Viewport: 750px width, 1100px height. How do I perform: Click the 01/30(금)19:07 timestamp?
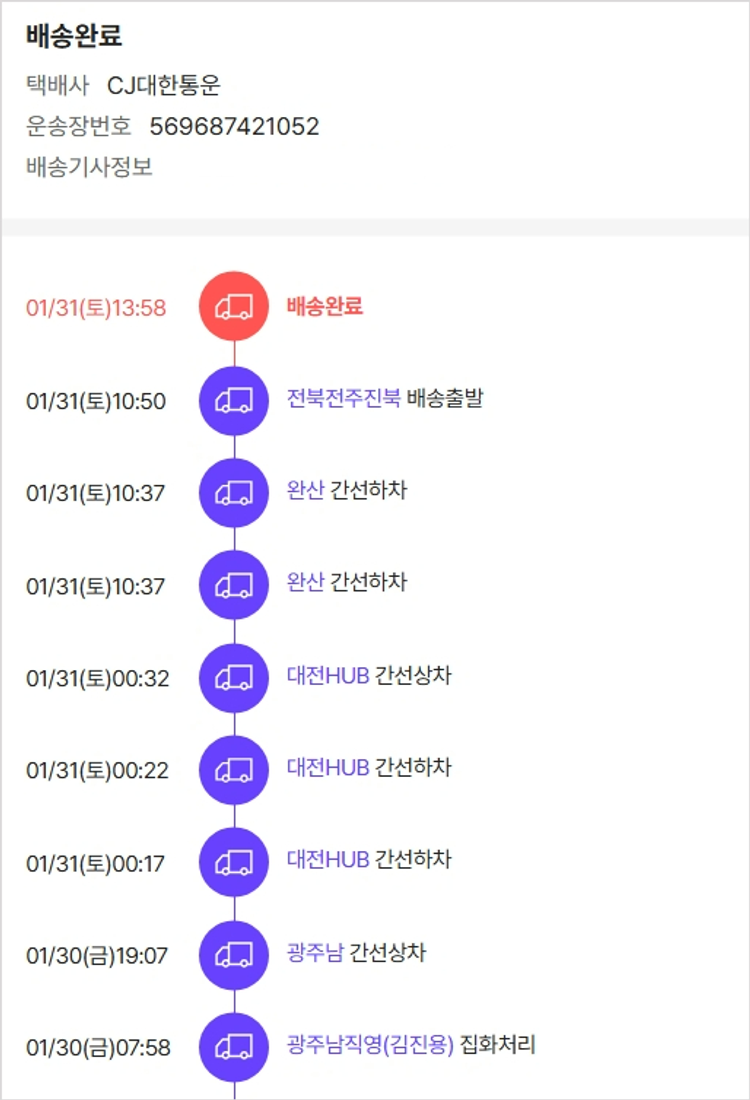[97, 956]
